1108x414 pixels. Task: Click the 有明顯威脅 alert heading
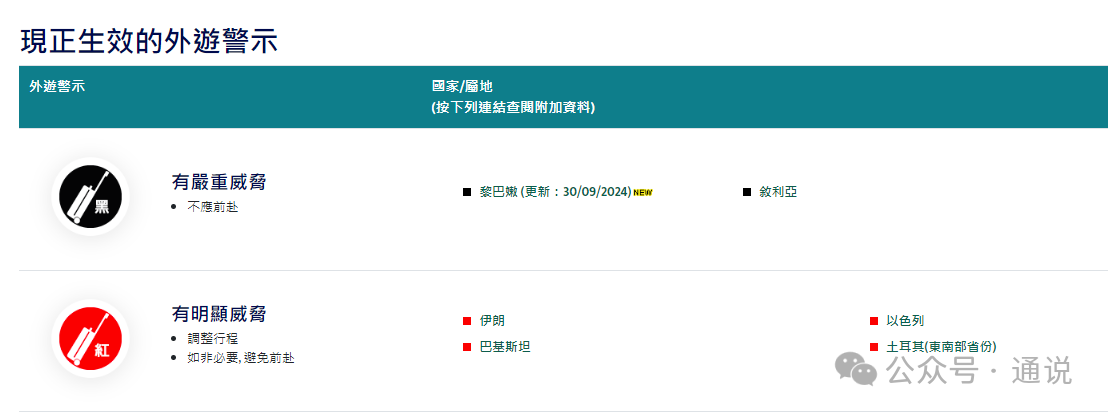click(x=219, y=314)
